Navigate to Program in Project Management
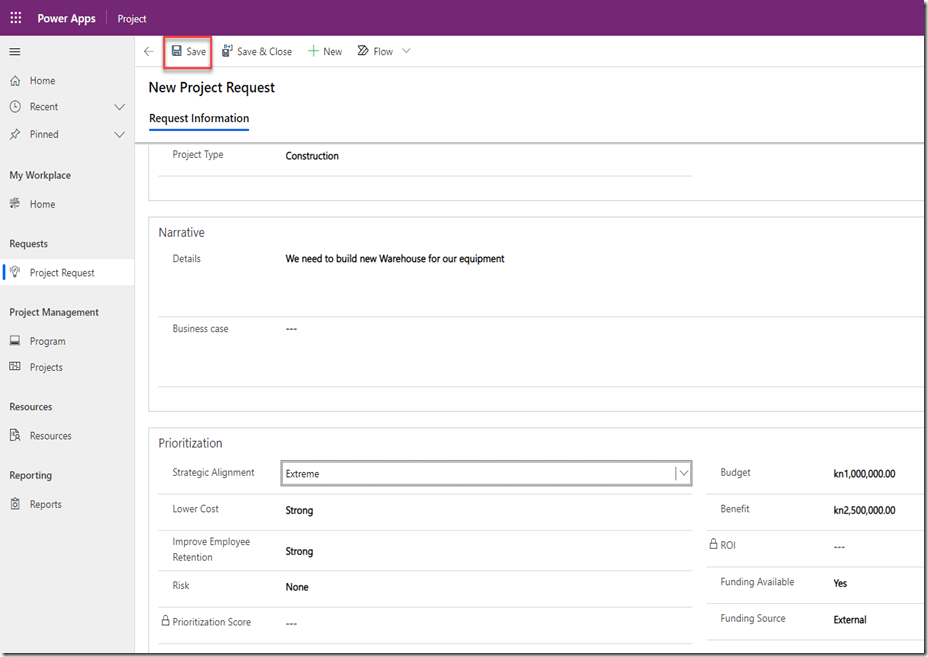This screenshot has width=928, height=657. 47,341
